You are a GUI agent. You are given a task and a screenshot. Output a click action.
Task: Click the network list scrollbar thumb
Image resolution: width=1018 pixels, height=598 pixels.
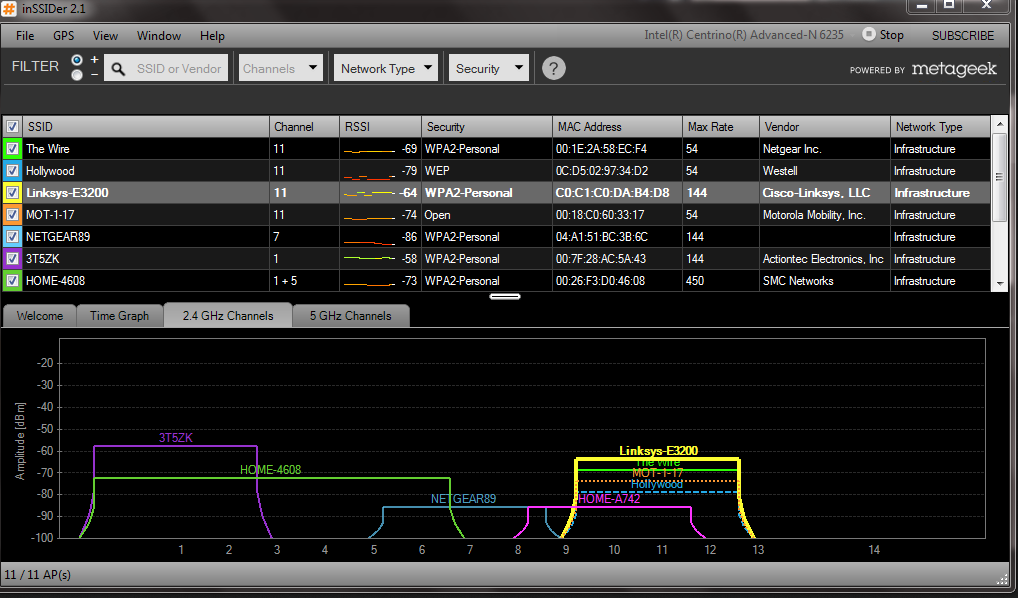[x=1000, y=176]
